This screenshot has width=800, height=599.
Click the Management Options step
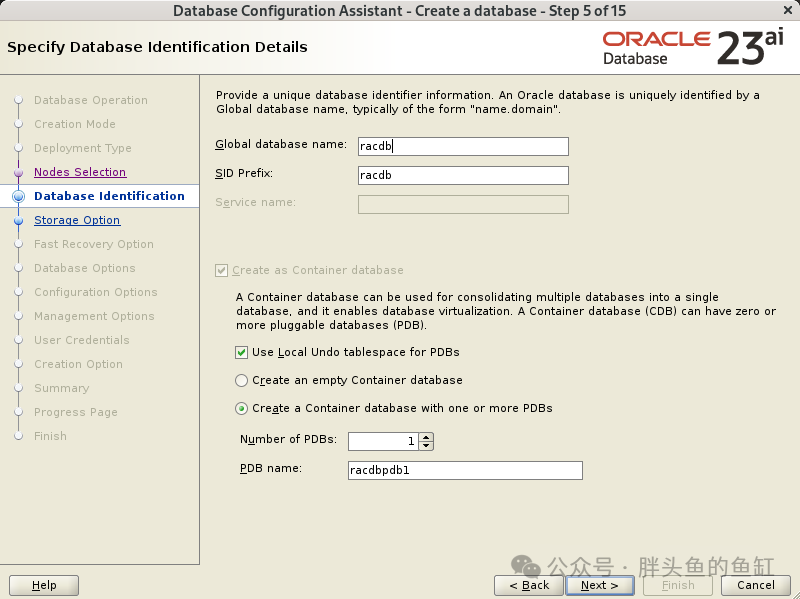(94, 316)
